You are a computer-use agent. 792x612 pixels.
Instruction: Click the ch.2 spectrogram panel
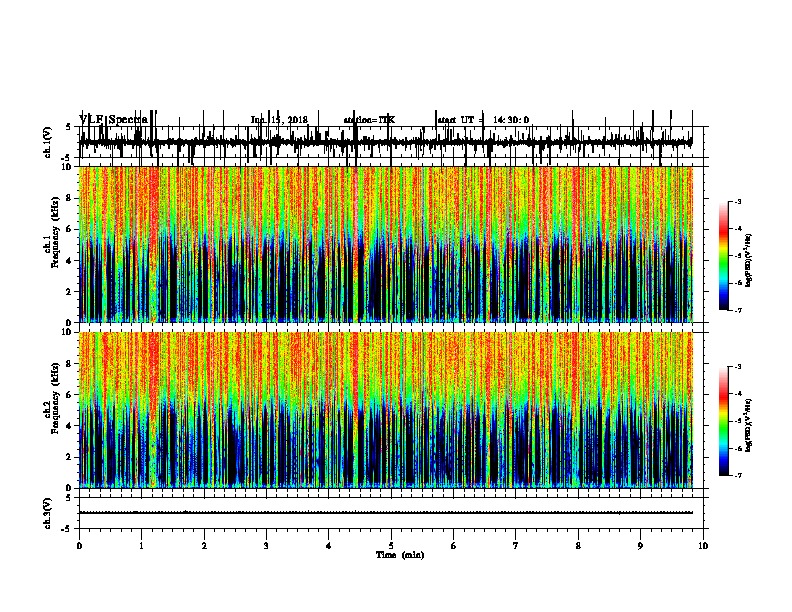point(386,410)
